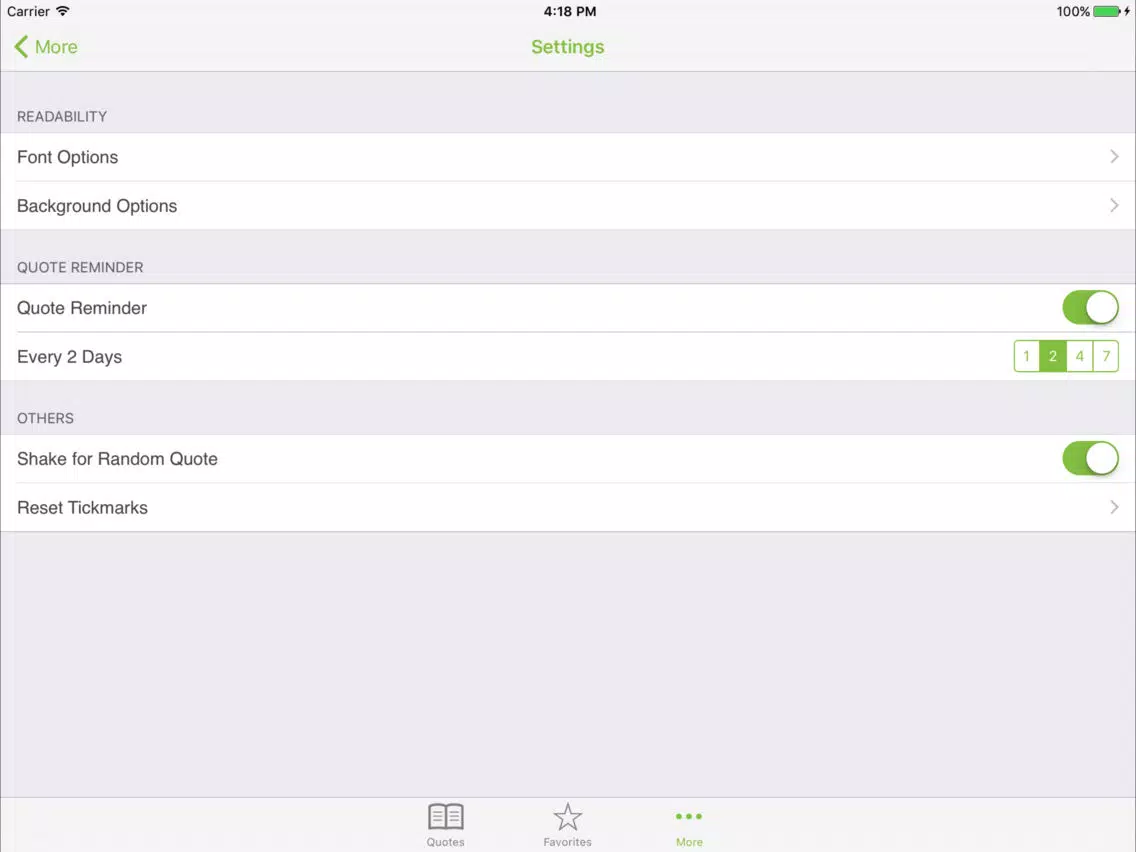The width and height of the screenshot is (1136, 852).
Task: Switch to the Favorites tab label
Action: (x=567, y=842)
